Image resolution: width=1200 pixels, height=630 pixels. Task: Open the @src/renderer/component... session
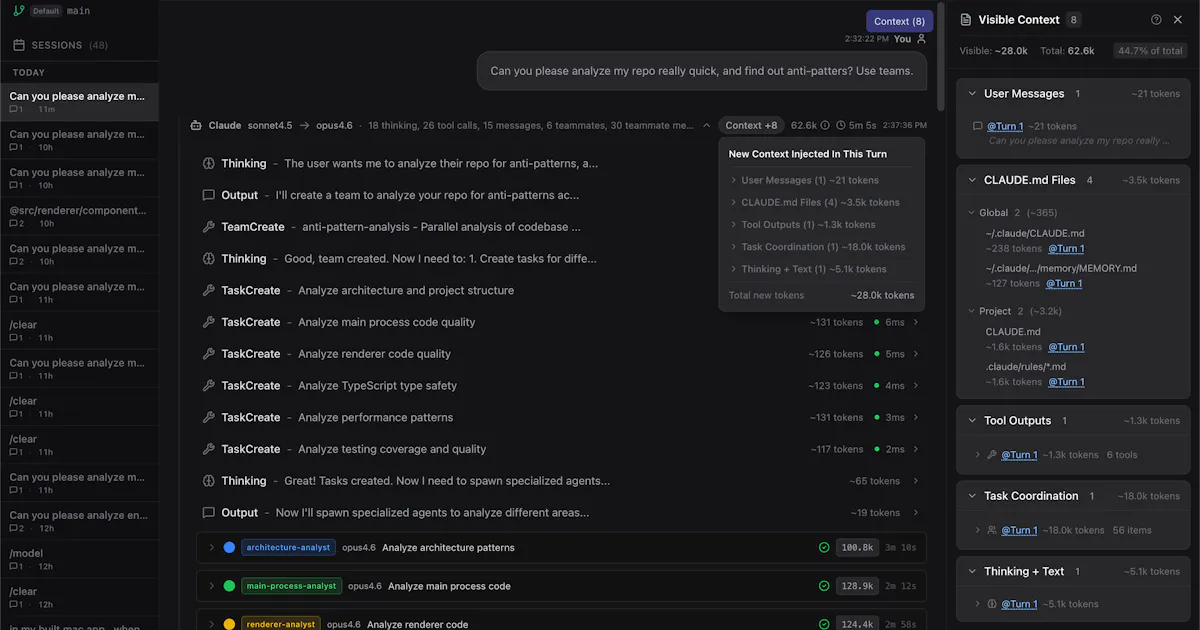[79, 216]
